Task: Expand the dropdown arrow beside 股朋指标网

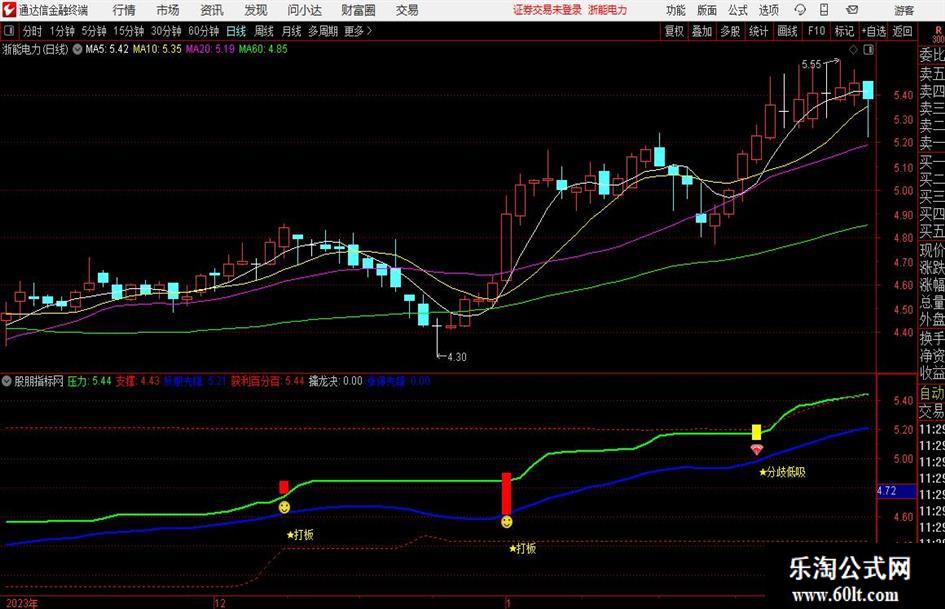Action: click(7, 381)
